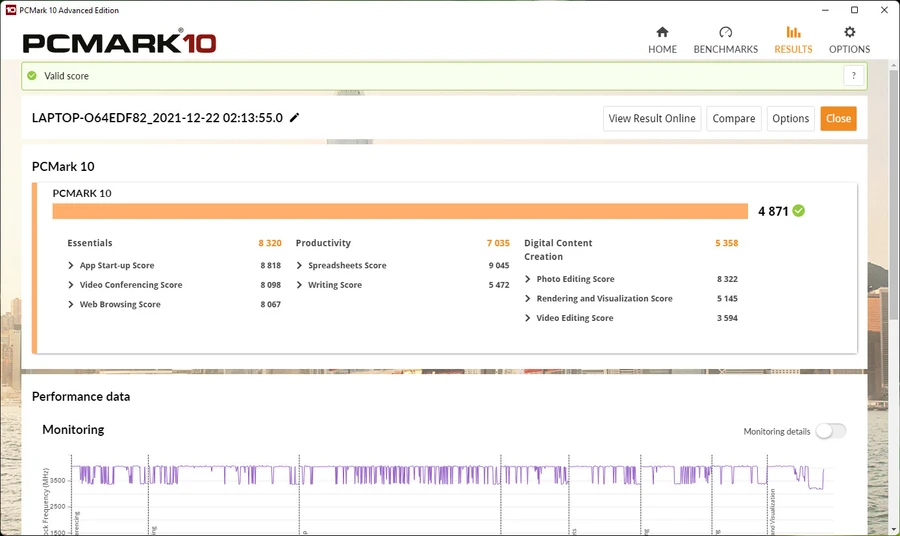Click the Writing Score value 5 472
Image resolution: width=900 pixels, height=536 pixels.
[499, 285]
